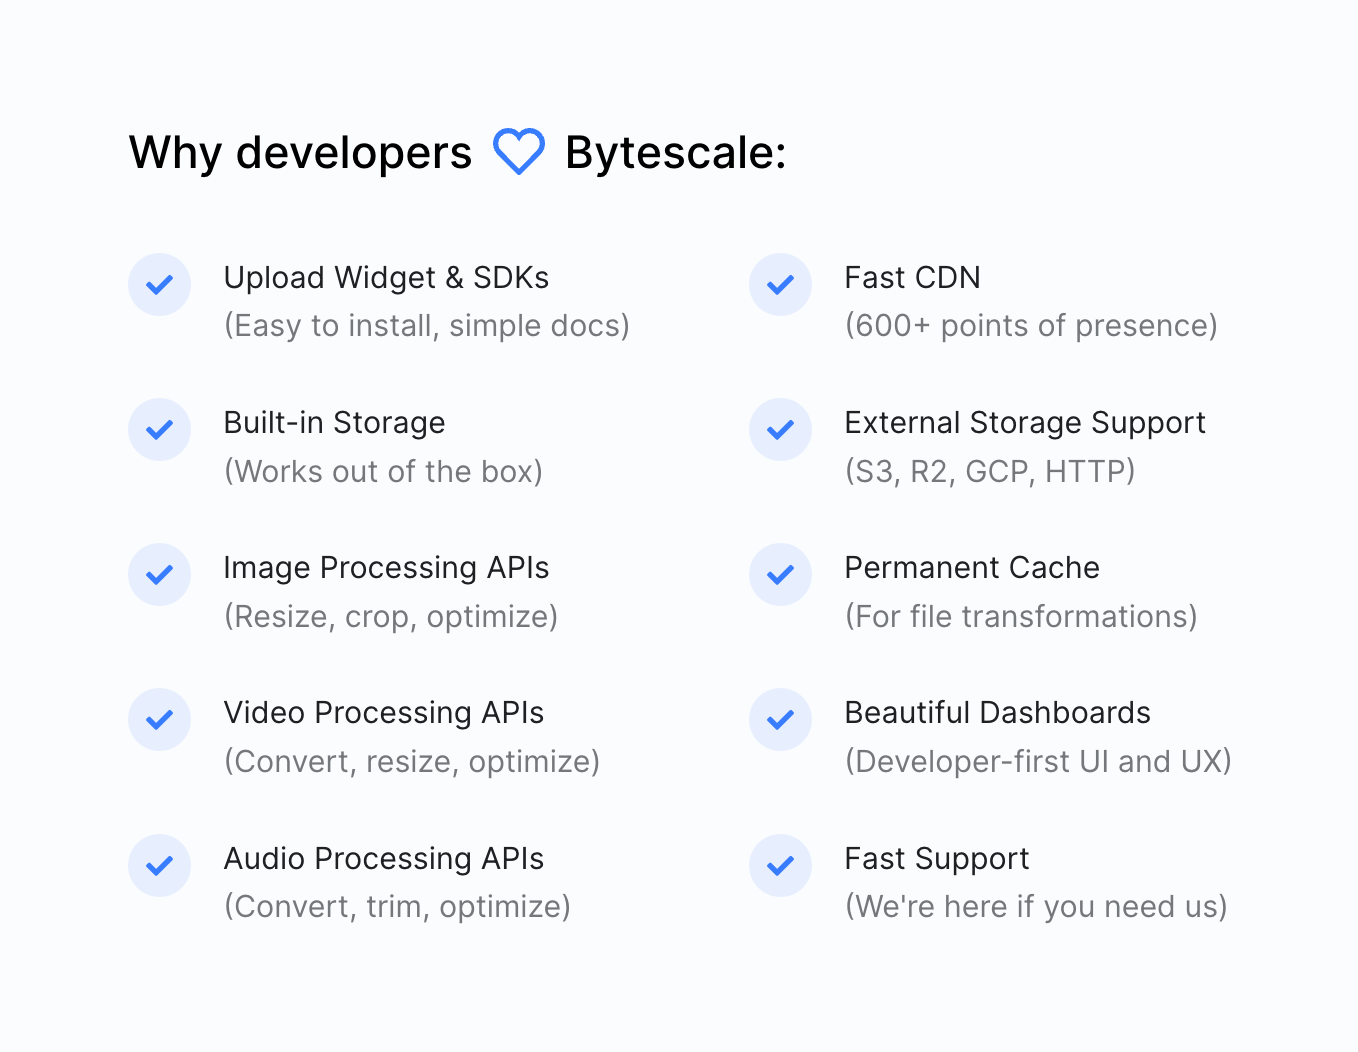The width and height of the screenshot is (1358, 1052).
Task: Select the External Storage Support text
Action: coord(1024,423)
